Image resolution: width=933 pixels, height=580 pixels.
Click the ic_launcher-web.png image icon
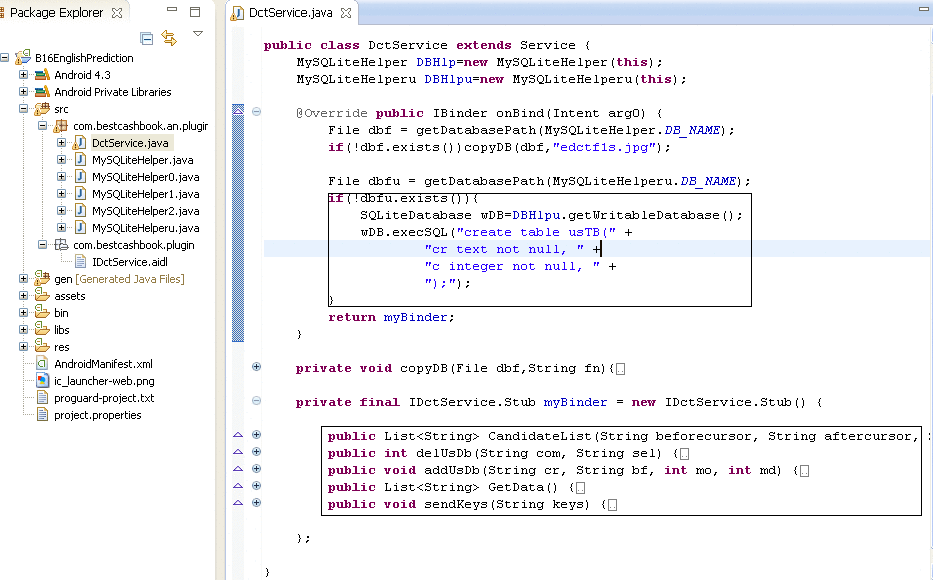click(x=42, y=381)
